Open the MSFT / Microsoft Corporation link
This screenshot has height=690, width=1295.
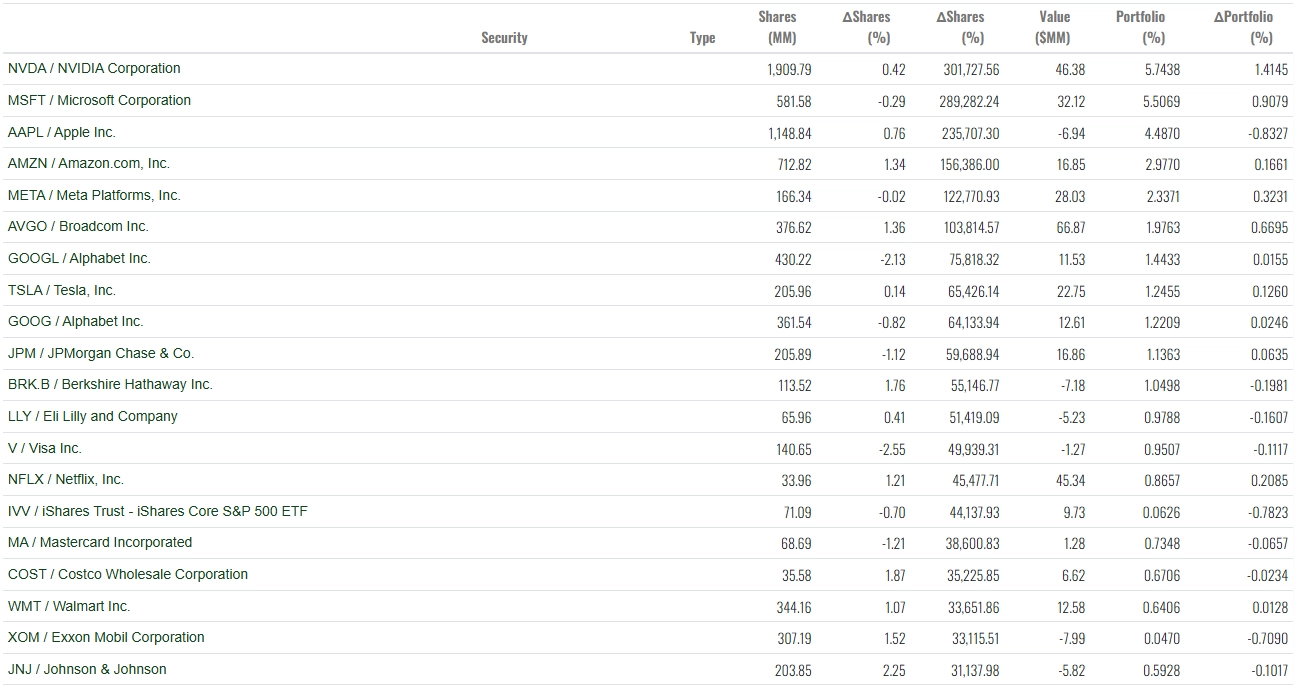pyautogui.click(x=99, y=101)
